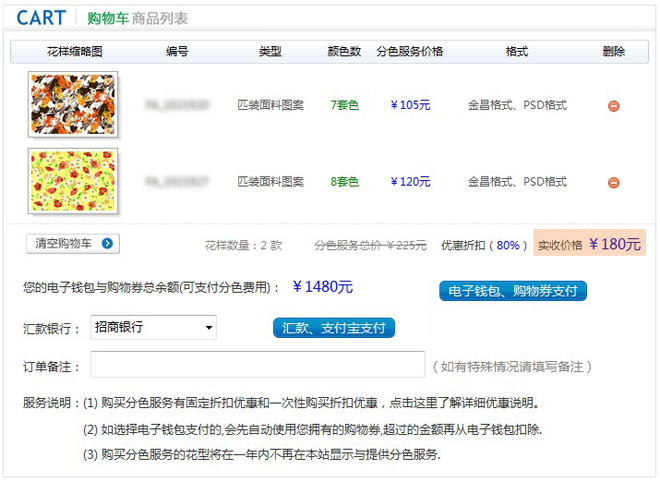Screen dimensions: 660x482
Task: Click the ¥1480元 wallet balance amount
Action: point(323,287)
